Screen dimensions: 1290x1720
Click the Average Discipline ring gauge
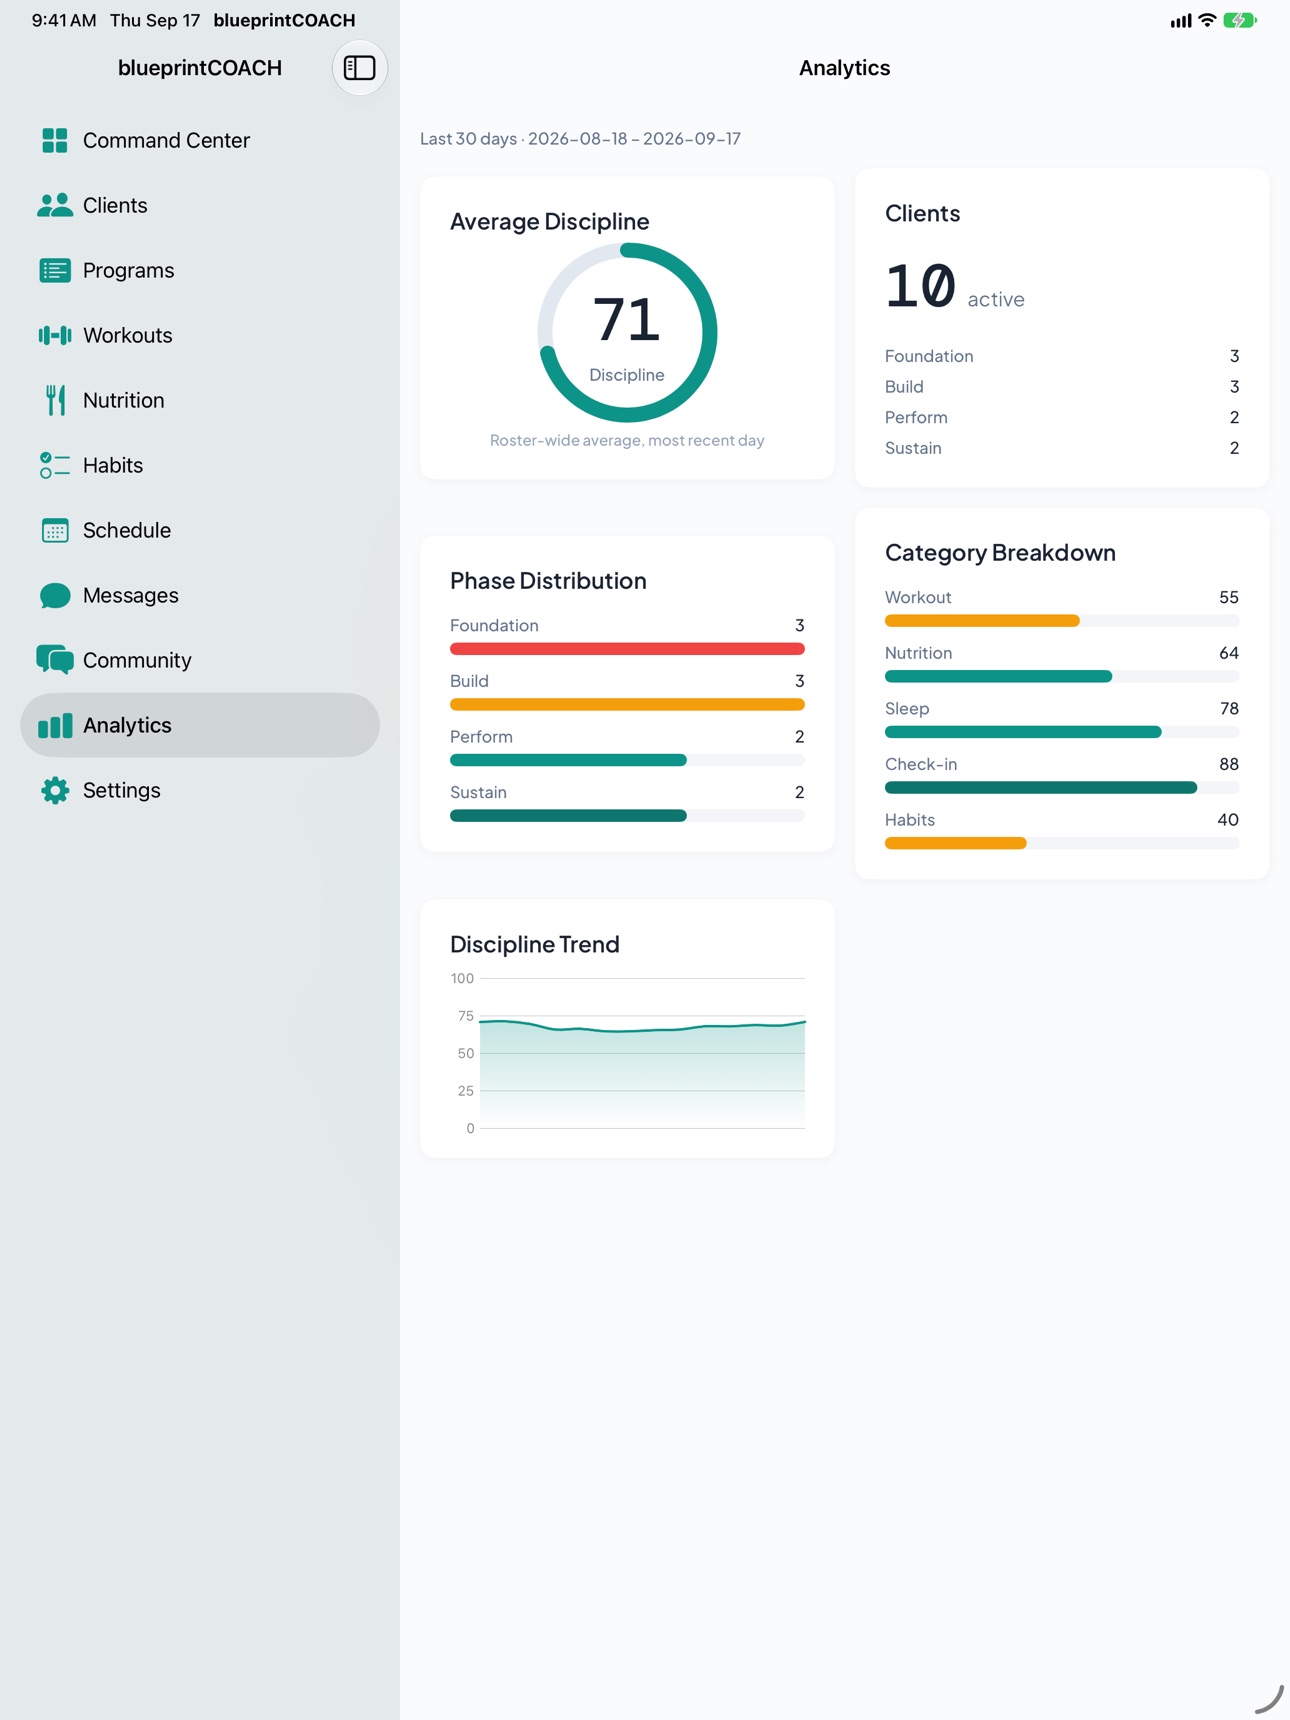[x=627, y=333]
